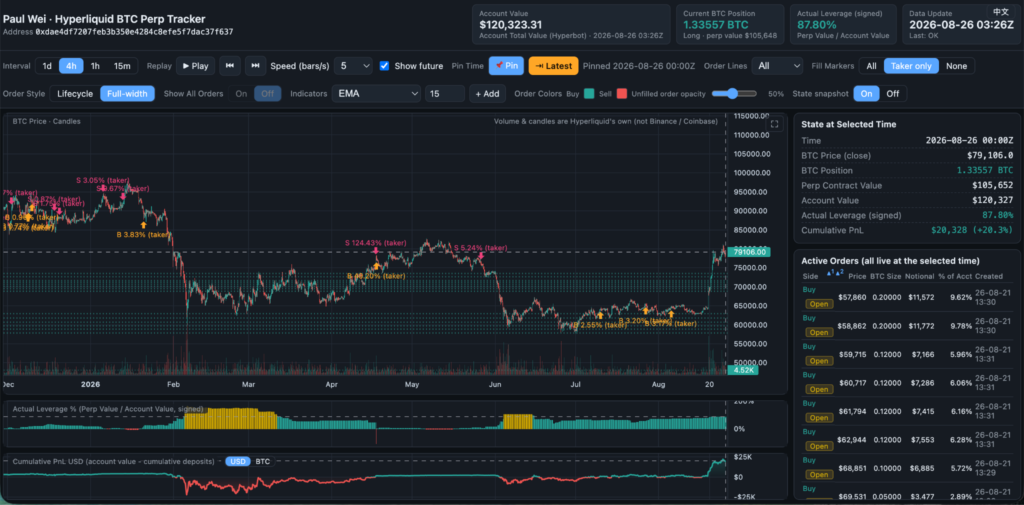The width and height of the screenshot is (1024, 505).
Task: Step replay forward with the skip icon
Action: 255,66
